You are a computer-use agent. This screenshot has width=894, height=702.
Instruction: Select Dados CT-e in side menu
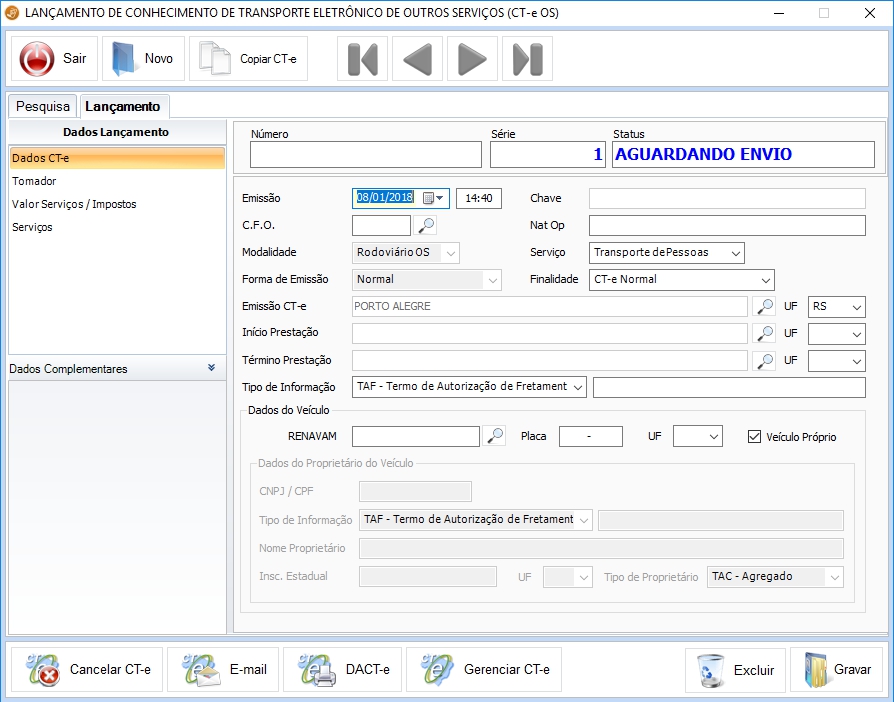117,159
